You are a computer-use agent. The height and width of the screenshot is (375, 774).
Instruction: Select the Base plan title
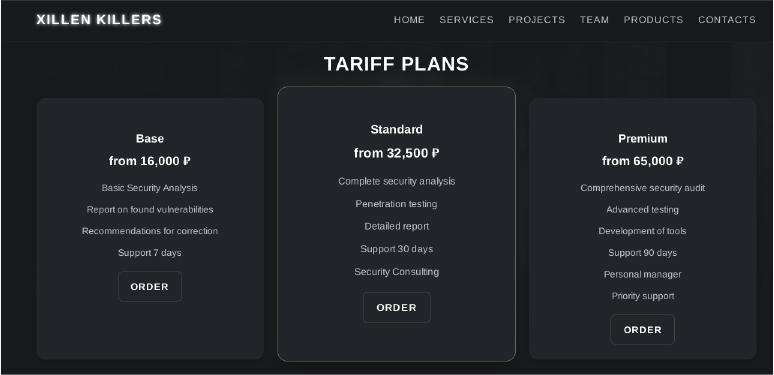pos(150,139)
